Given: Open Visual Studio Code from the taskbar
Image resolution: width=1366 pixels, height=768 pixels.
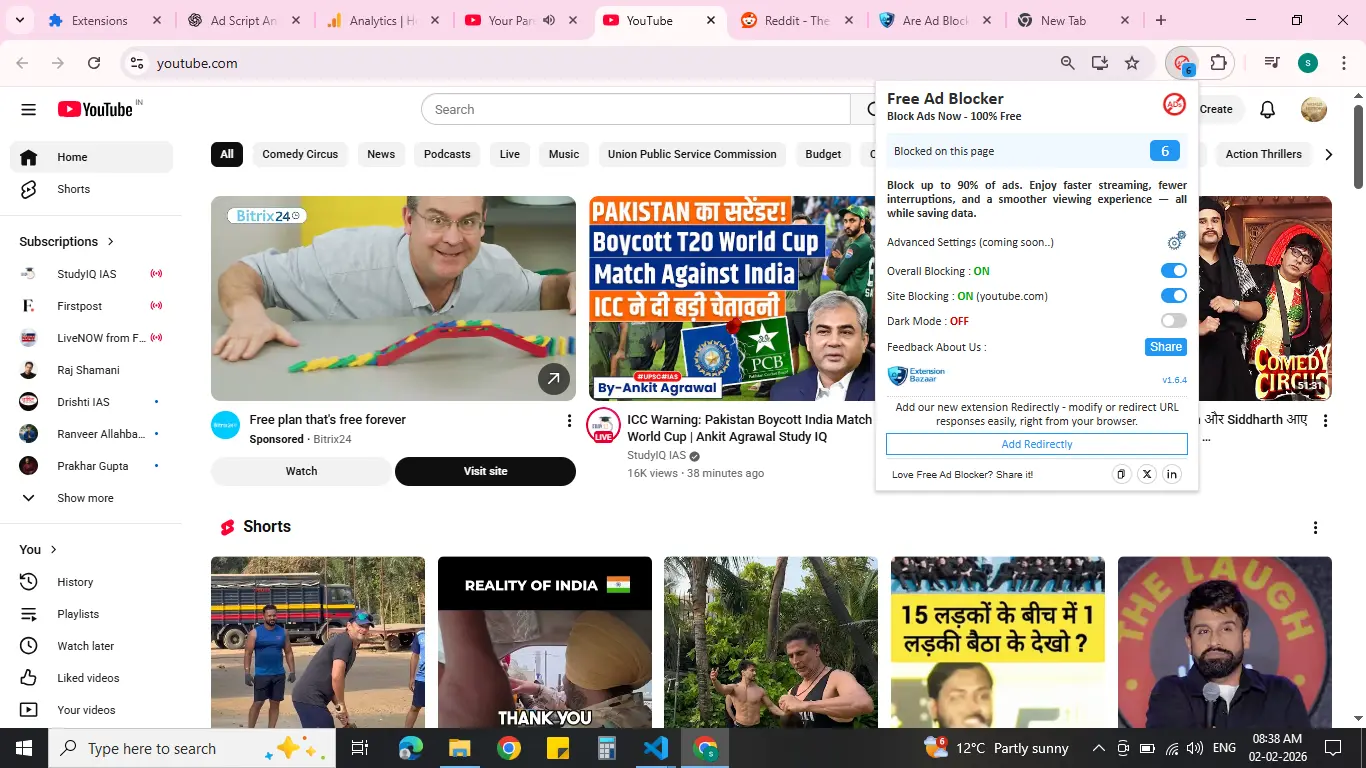Looking at the screenshot, I should 656,748.
